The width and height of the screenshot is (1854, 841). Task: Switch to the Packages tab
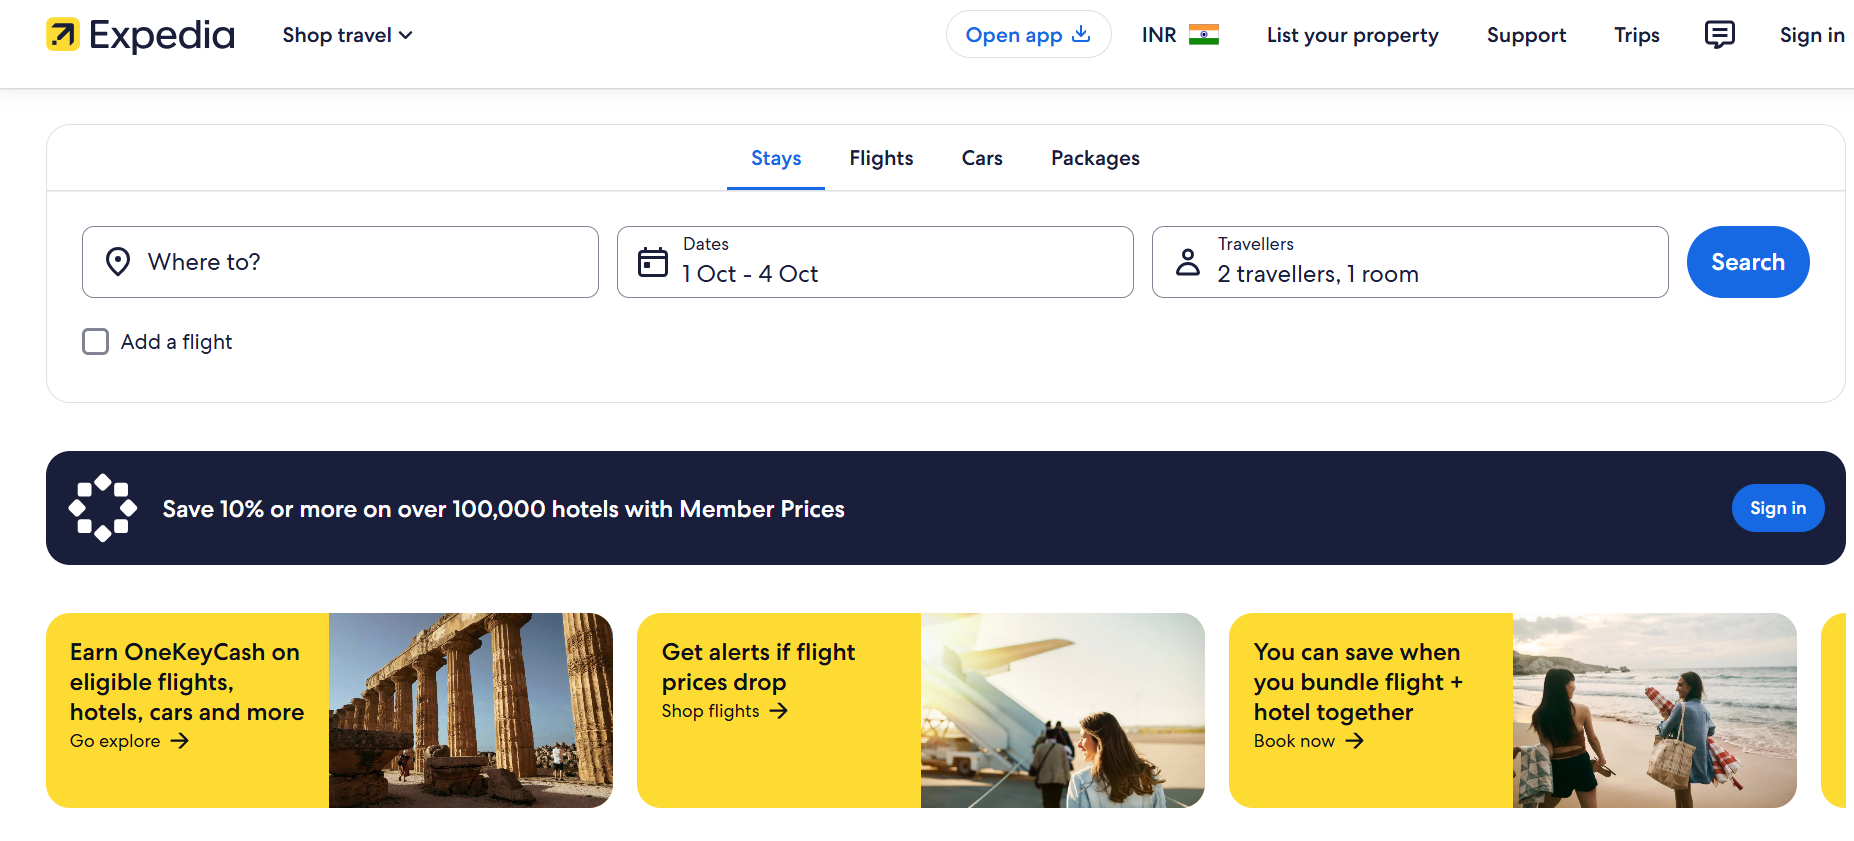[1095, 158]
